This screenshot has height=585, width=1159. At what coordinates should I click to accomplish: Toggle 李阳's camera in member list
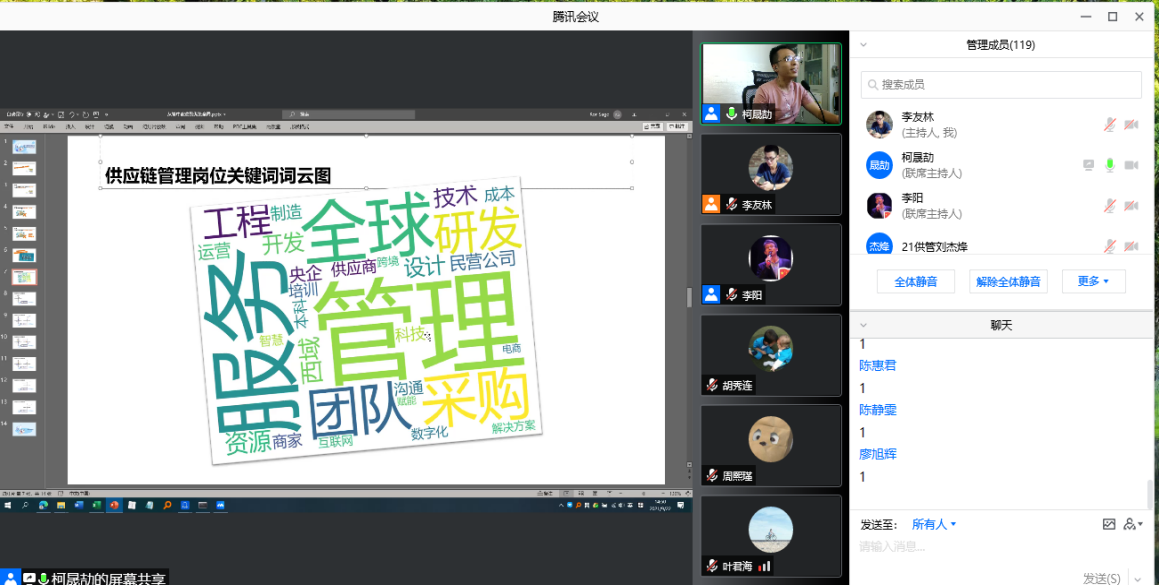coord(1131,206)
